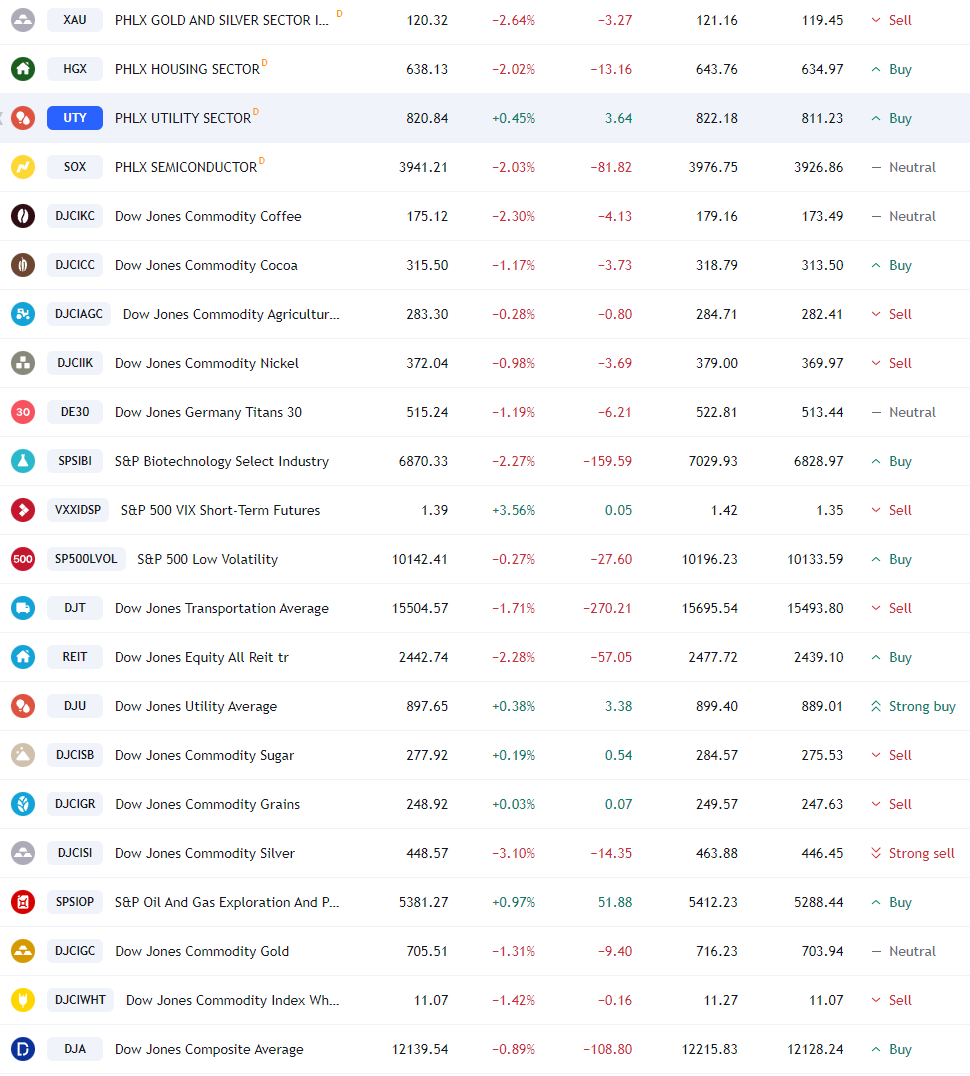Viewport: 970px width, 1076px height.
Task: Select the DJCIWHT ticker badge
Action: pyautogui.click(x=80, y=1000)
